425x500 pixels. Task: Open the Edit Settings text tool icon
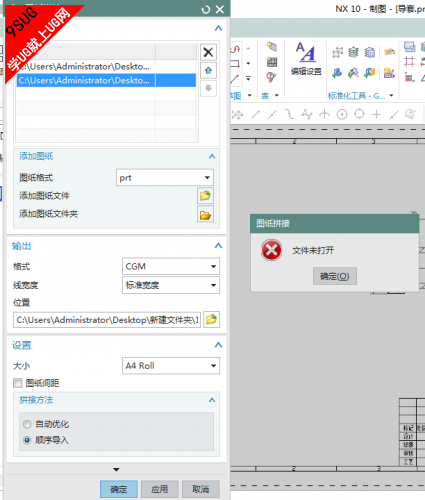(x=306, y=59)
